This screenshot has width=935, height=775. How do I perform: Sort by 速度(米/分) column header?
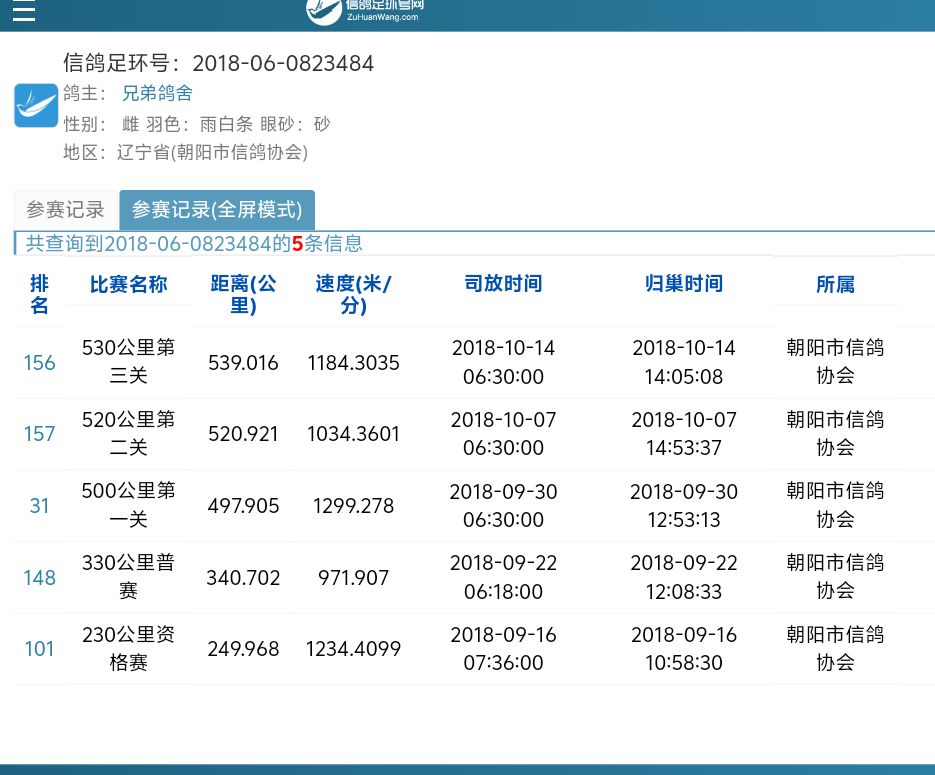click(x=353, y=294)
